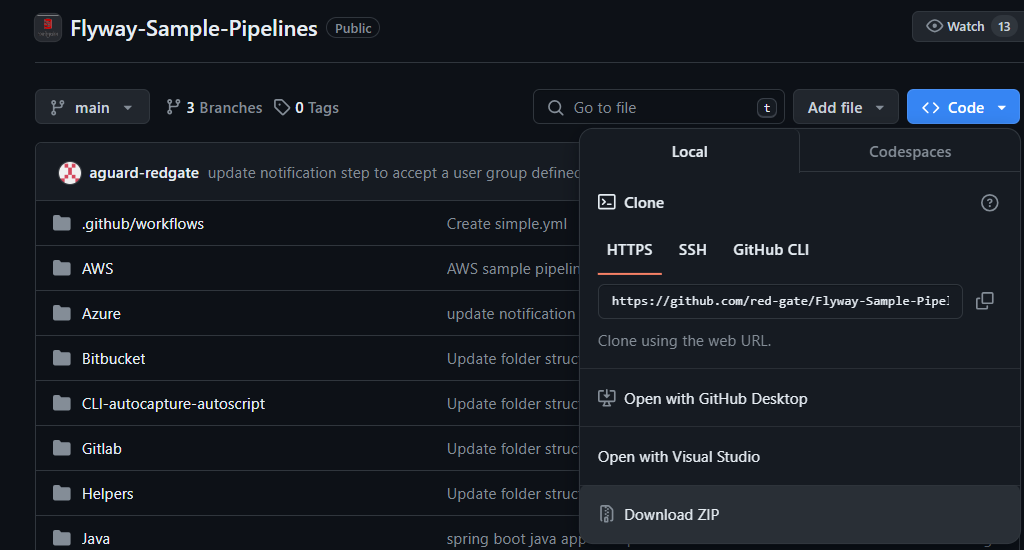
Task: Click the Public visibility badge
Action: [x=353, y=28]
